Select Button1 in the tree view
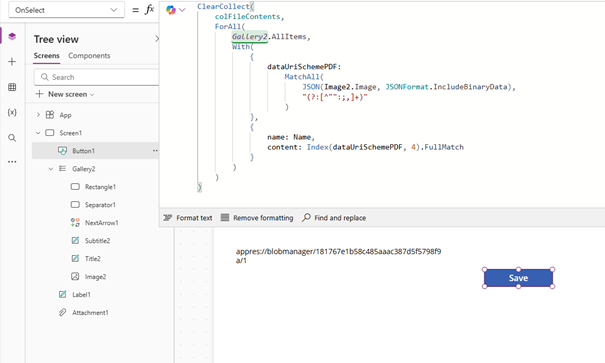The width and height of the screenshot is (605, 363). [x=83, y=151]
